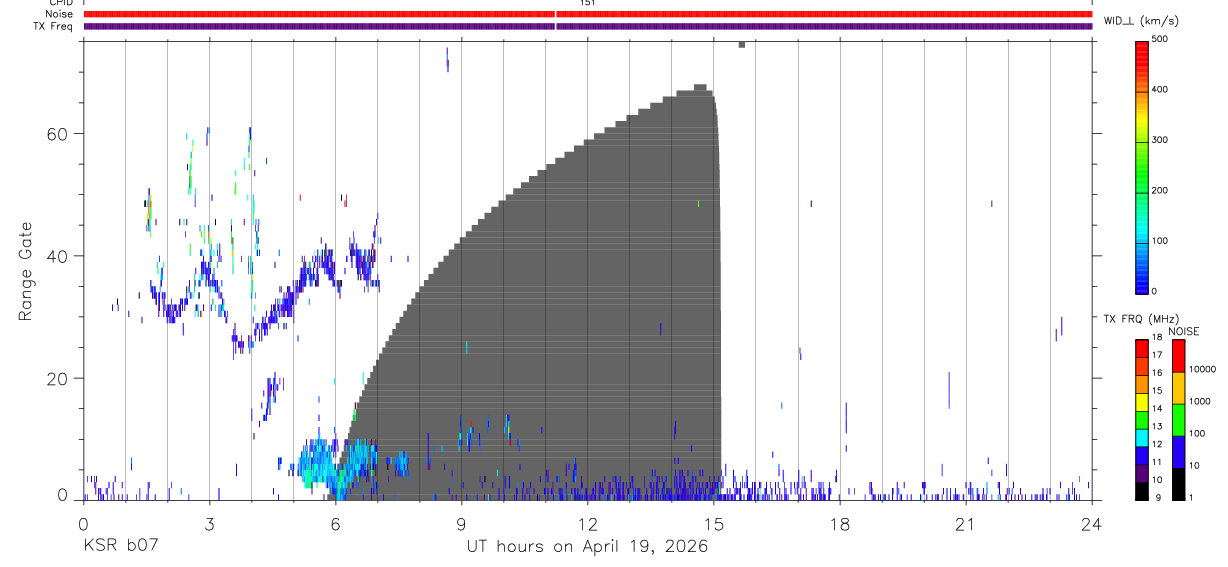Click the WID⊥ (km/s) velocity width colorbar

1142,166
